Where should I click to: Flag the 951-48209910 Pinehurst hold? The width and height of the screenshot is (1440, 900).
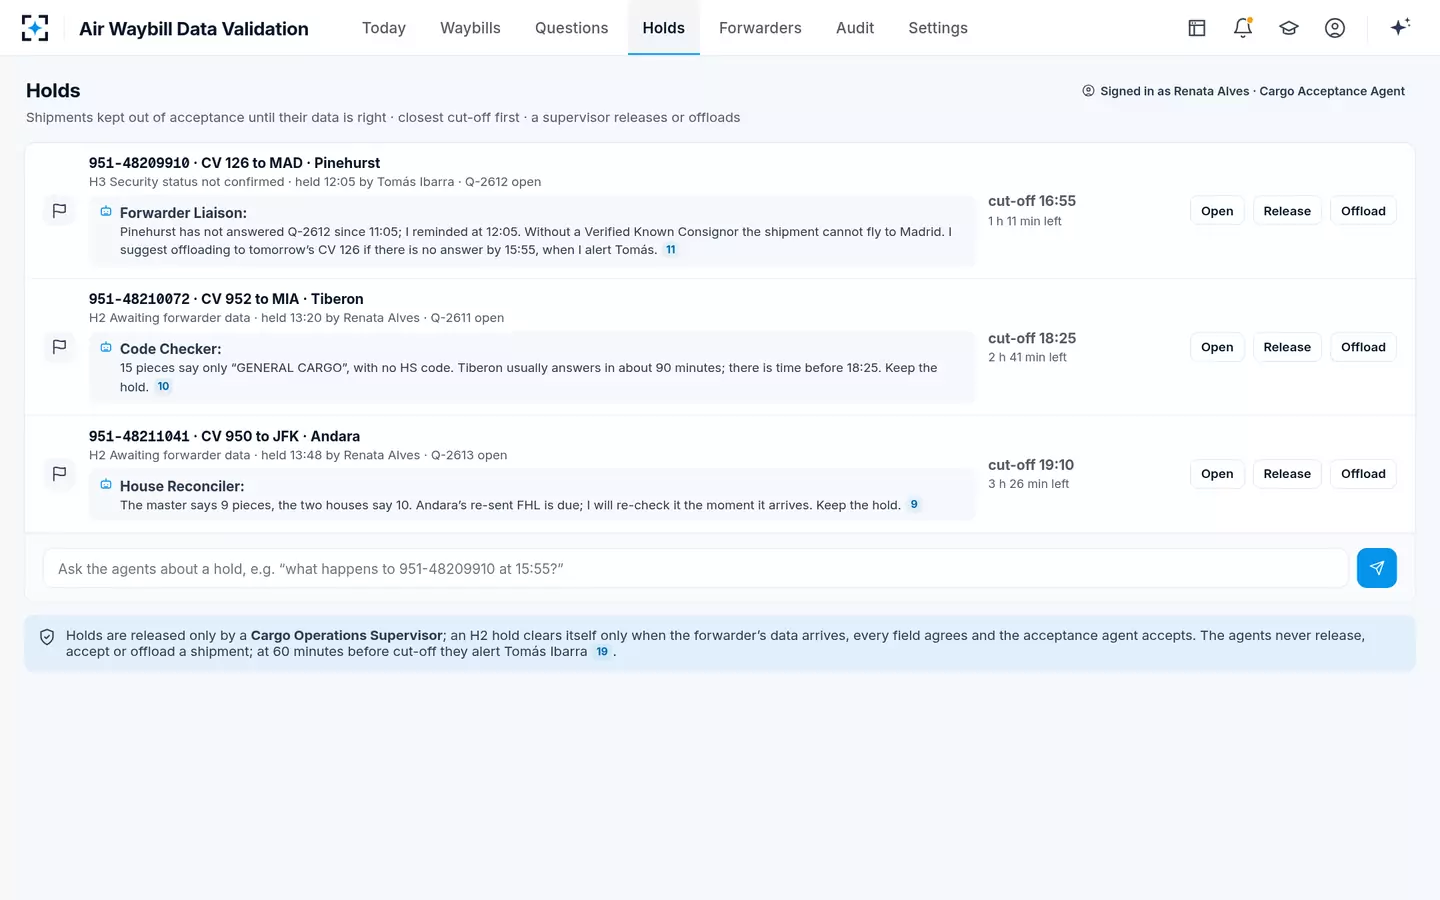60,211
